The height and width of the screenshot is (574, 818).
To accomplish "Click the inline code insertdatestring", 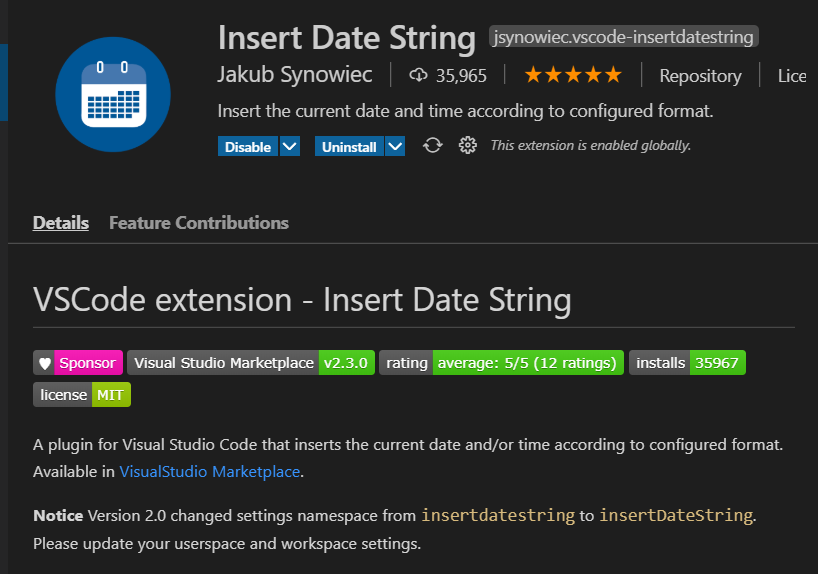I will [498, 516].
